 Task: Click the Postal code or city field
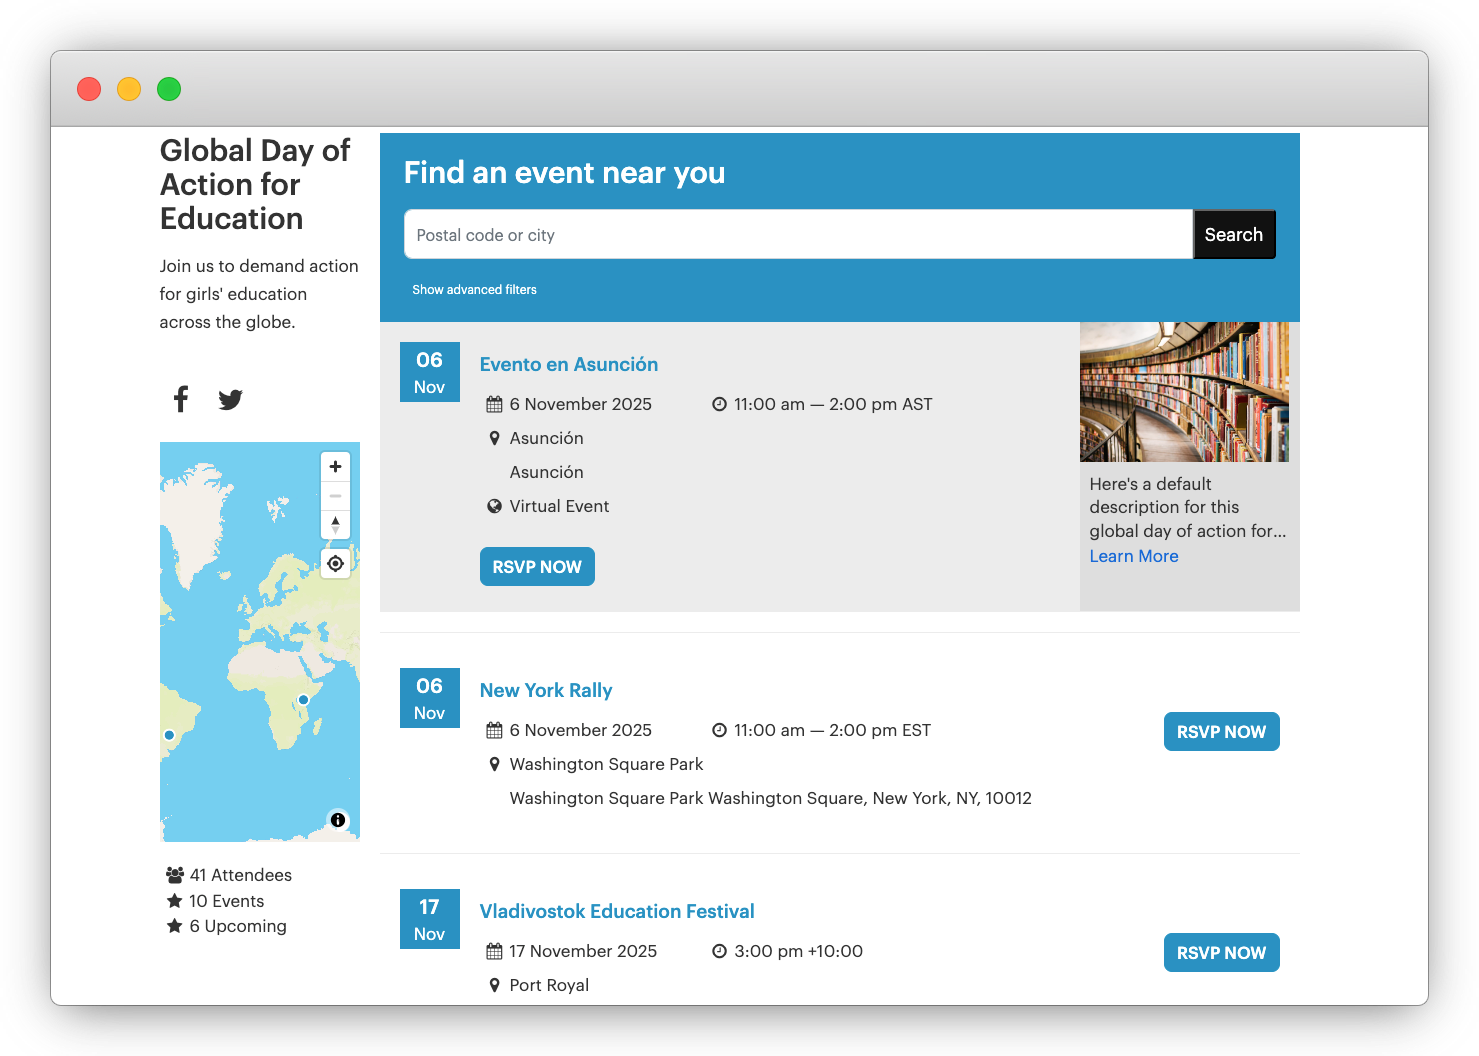pos(798,235)
